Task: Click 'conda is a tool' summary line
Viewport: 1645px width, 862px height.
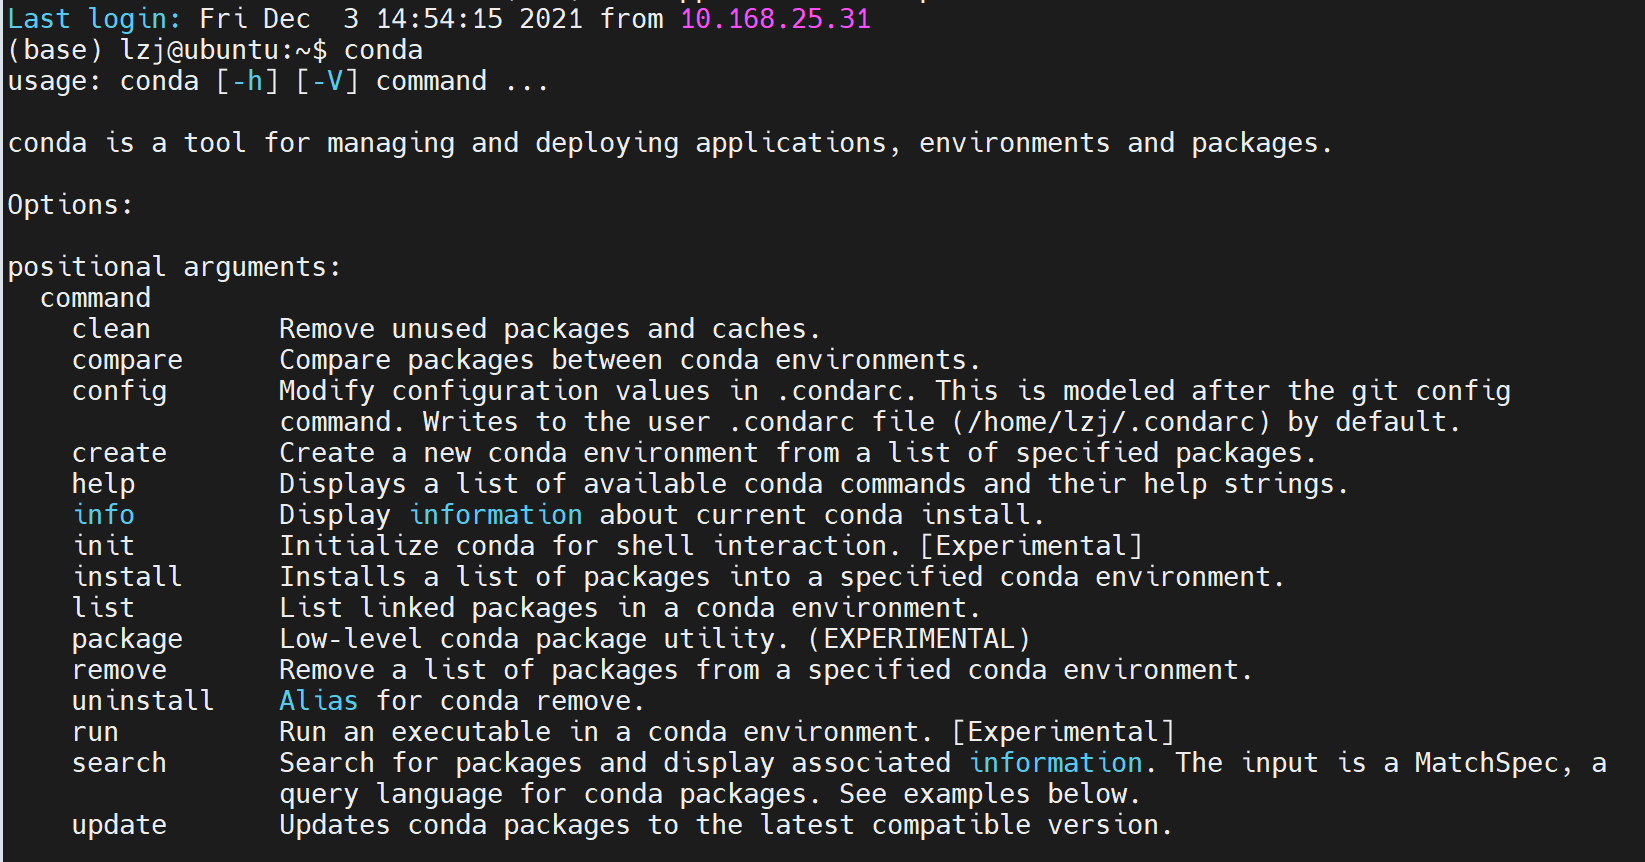Action: click(670, 143)
